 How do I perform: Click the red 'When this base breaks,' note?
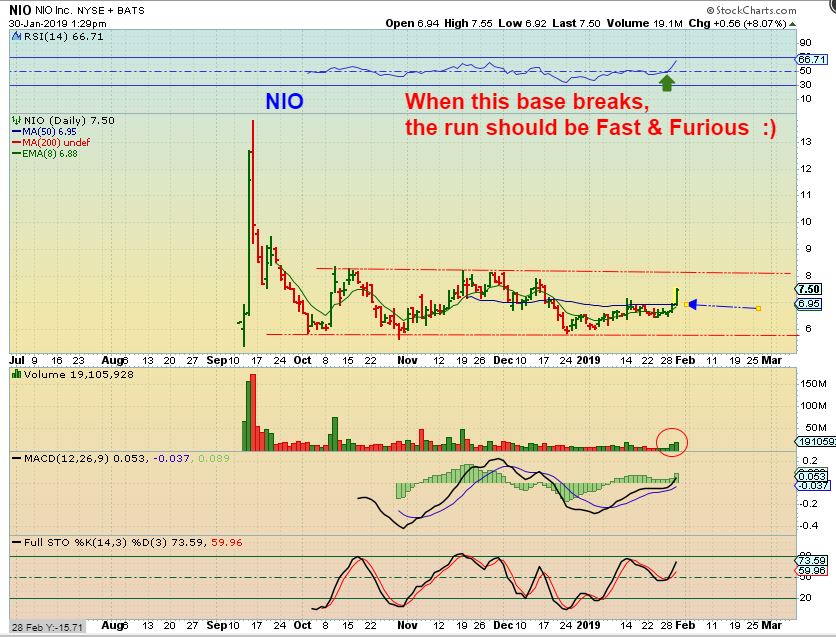(527, 101)
